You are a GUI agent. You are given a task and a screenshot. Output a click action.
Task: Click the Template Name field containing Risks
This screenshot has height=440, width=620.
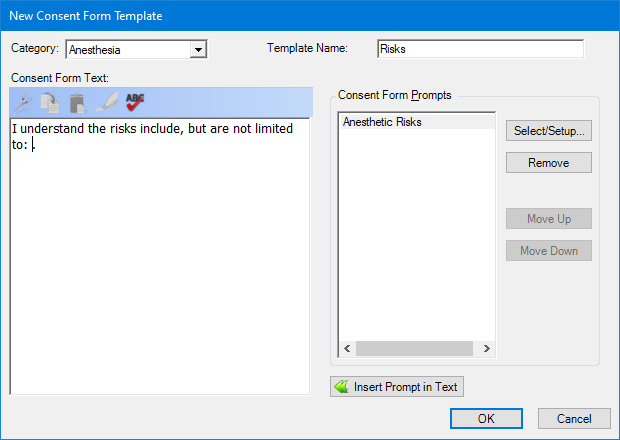click(480, 49)
